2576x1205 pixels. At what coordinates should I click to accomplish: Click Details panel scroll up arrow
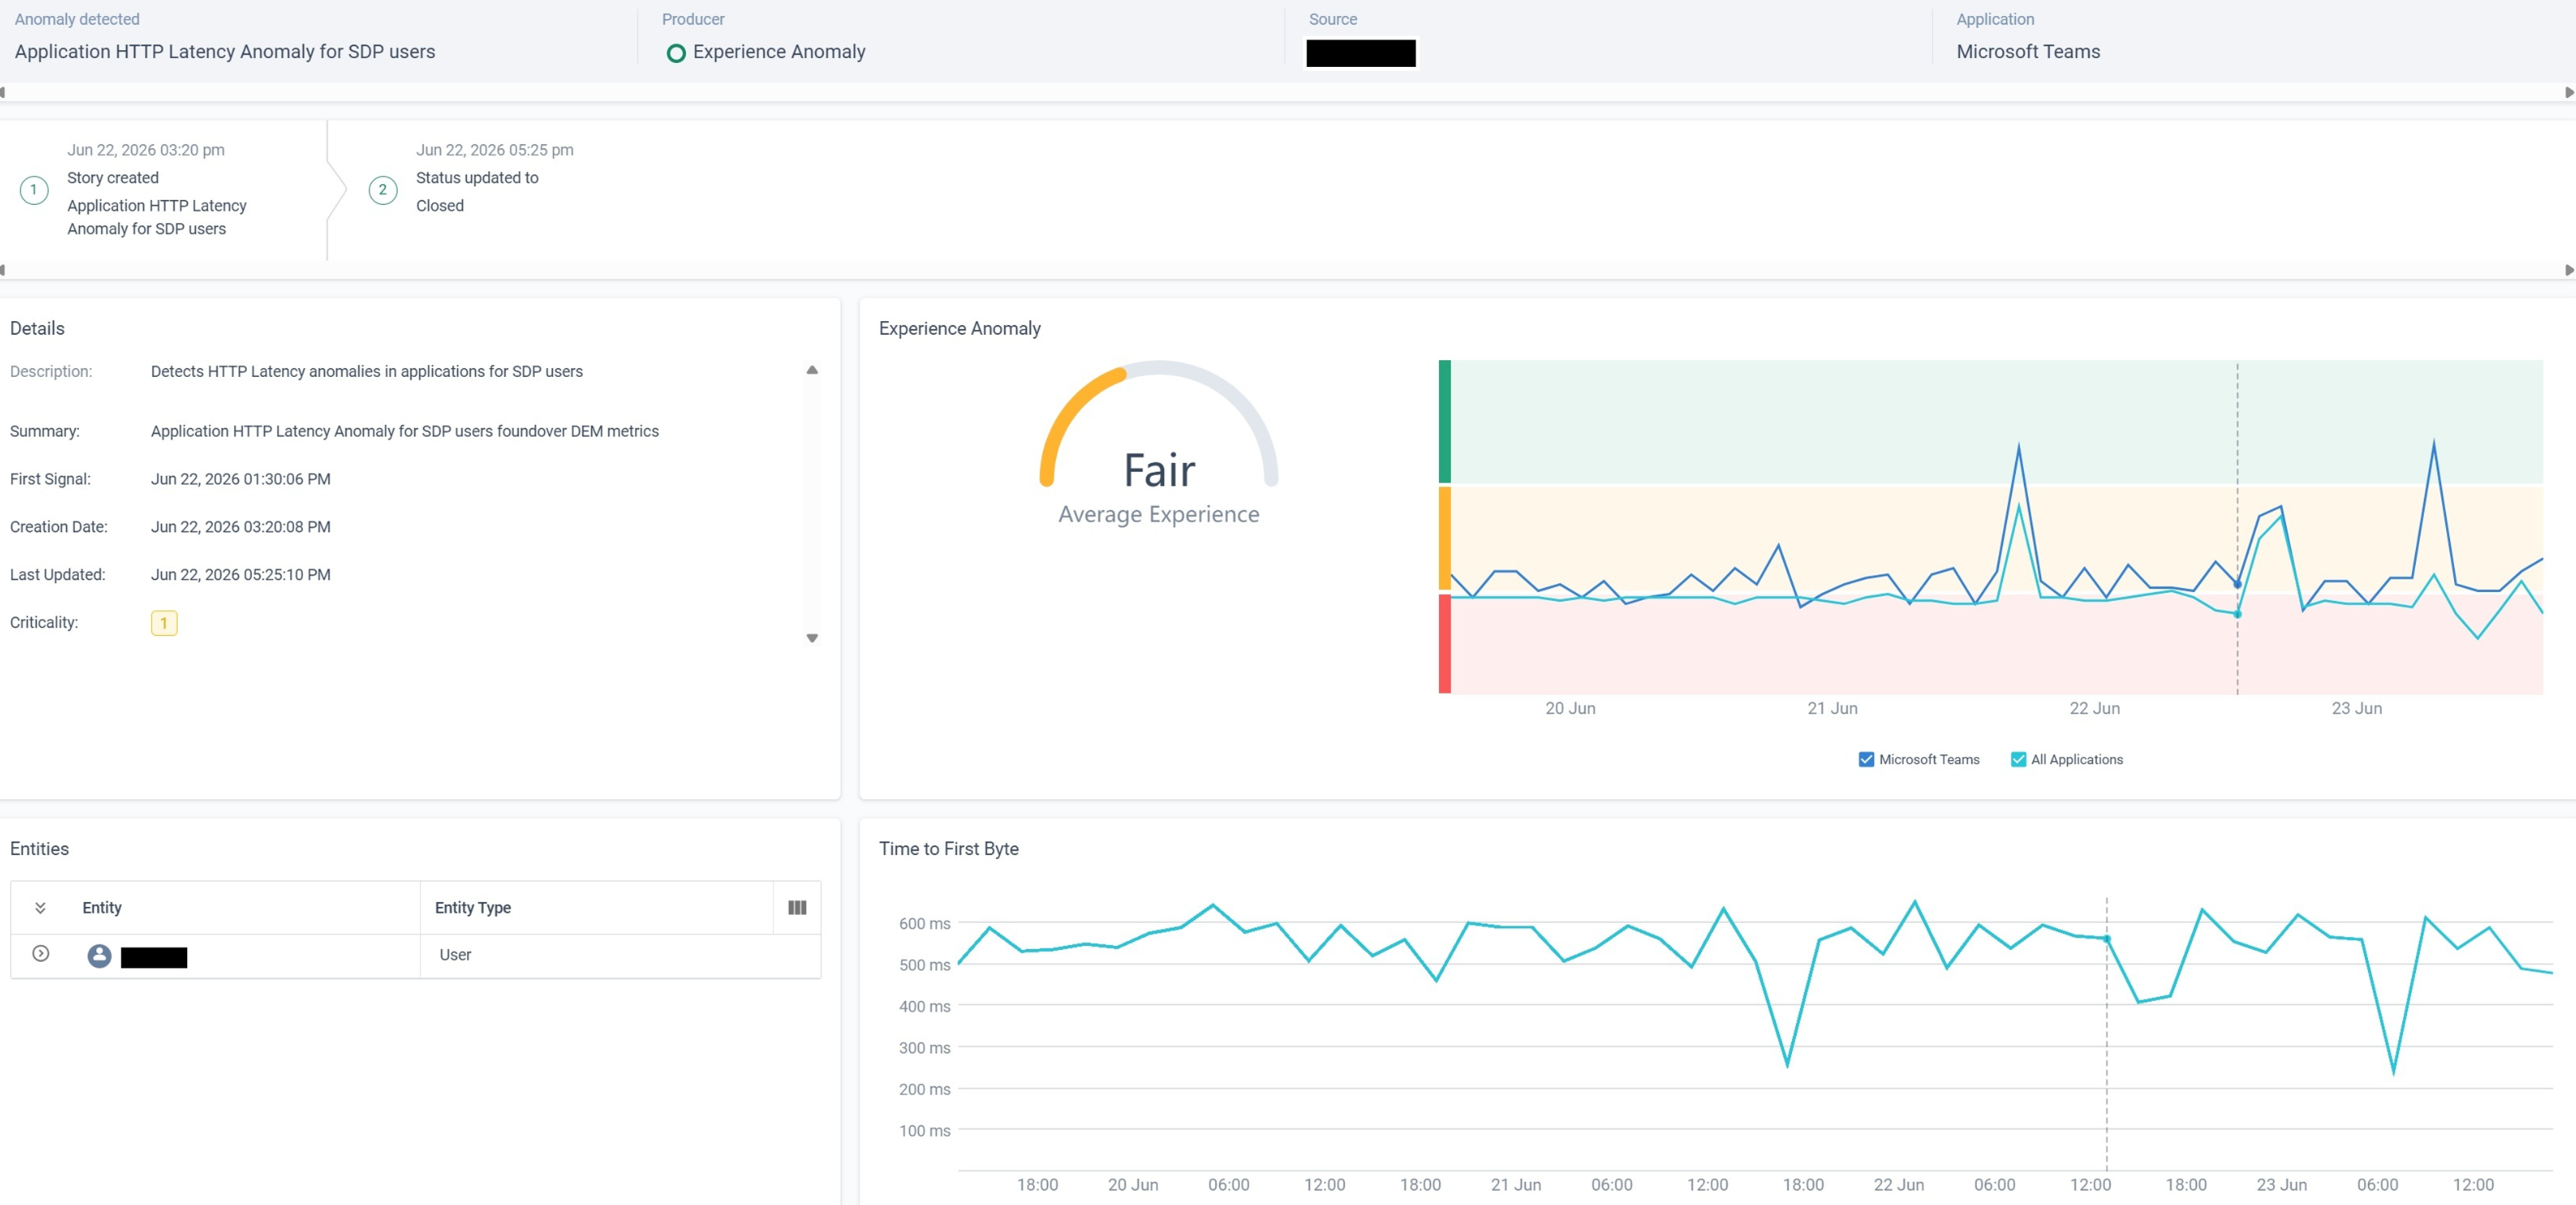pyautogui.click(x=812, y=370)
